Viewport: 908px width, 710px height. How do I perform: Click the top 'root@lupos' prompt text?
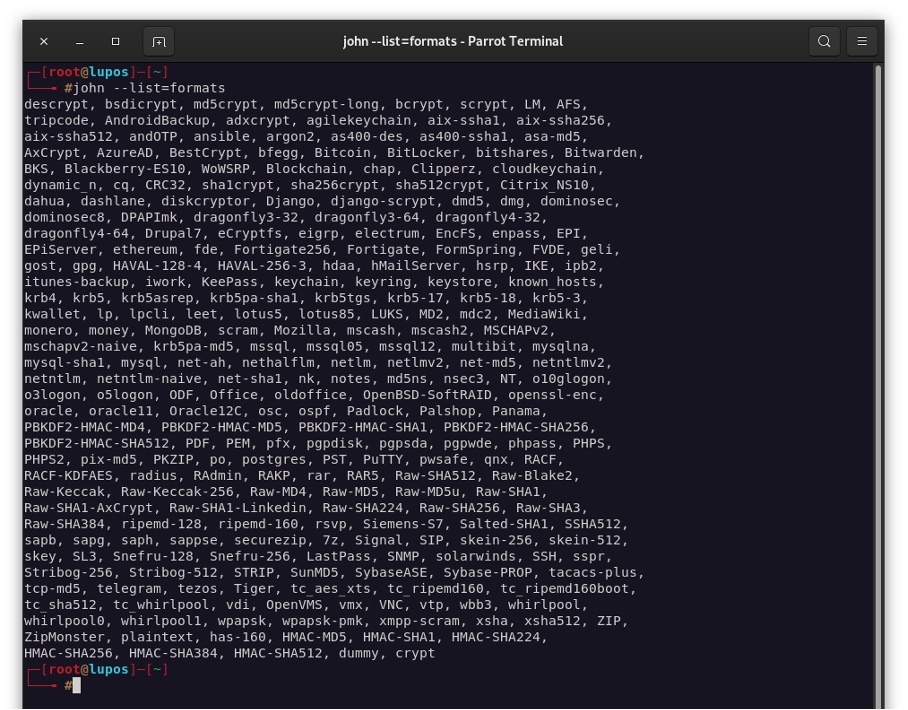click(x=89, y=72)
